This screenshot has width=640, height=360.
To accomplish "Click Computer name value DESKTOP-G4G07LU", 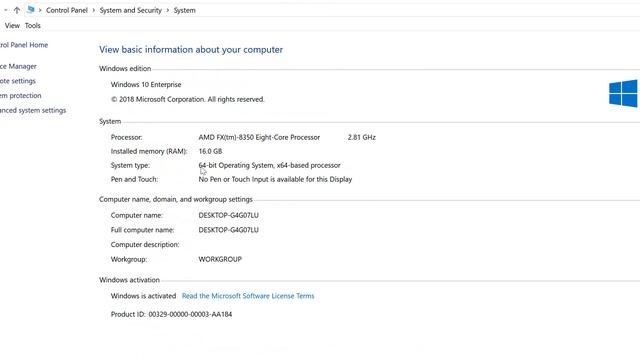I will [x=229, y=215].
